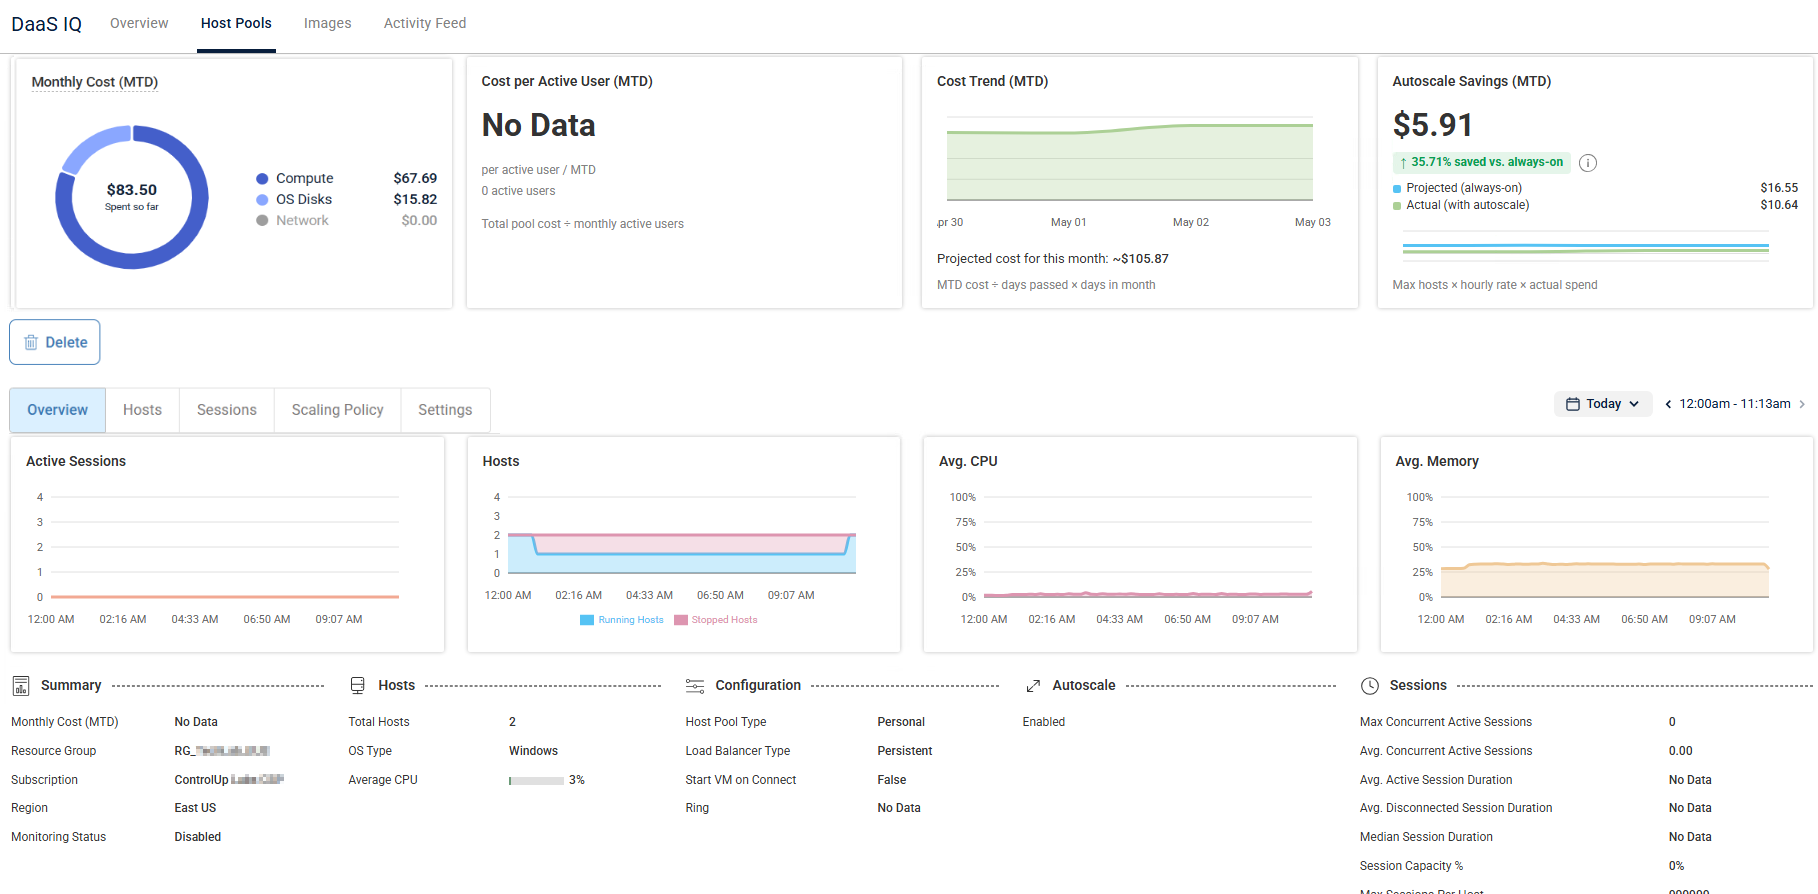Click the Compute cost $67.69 value

coord(415,179)
